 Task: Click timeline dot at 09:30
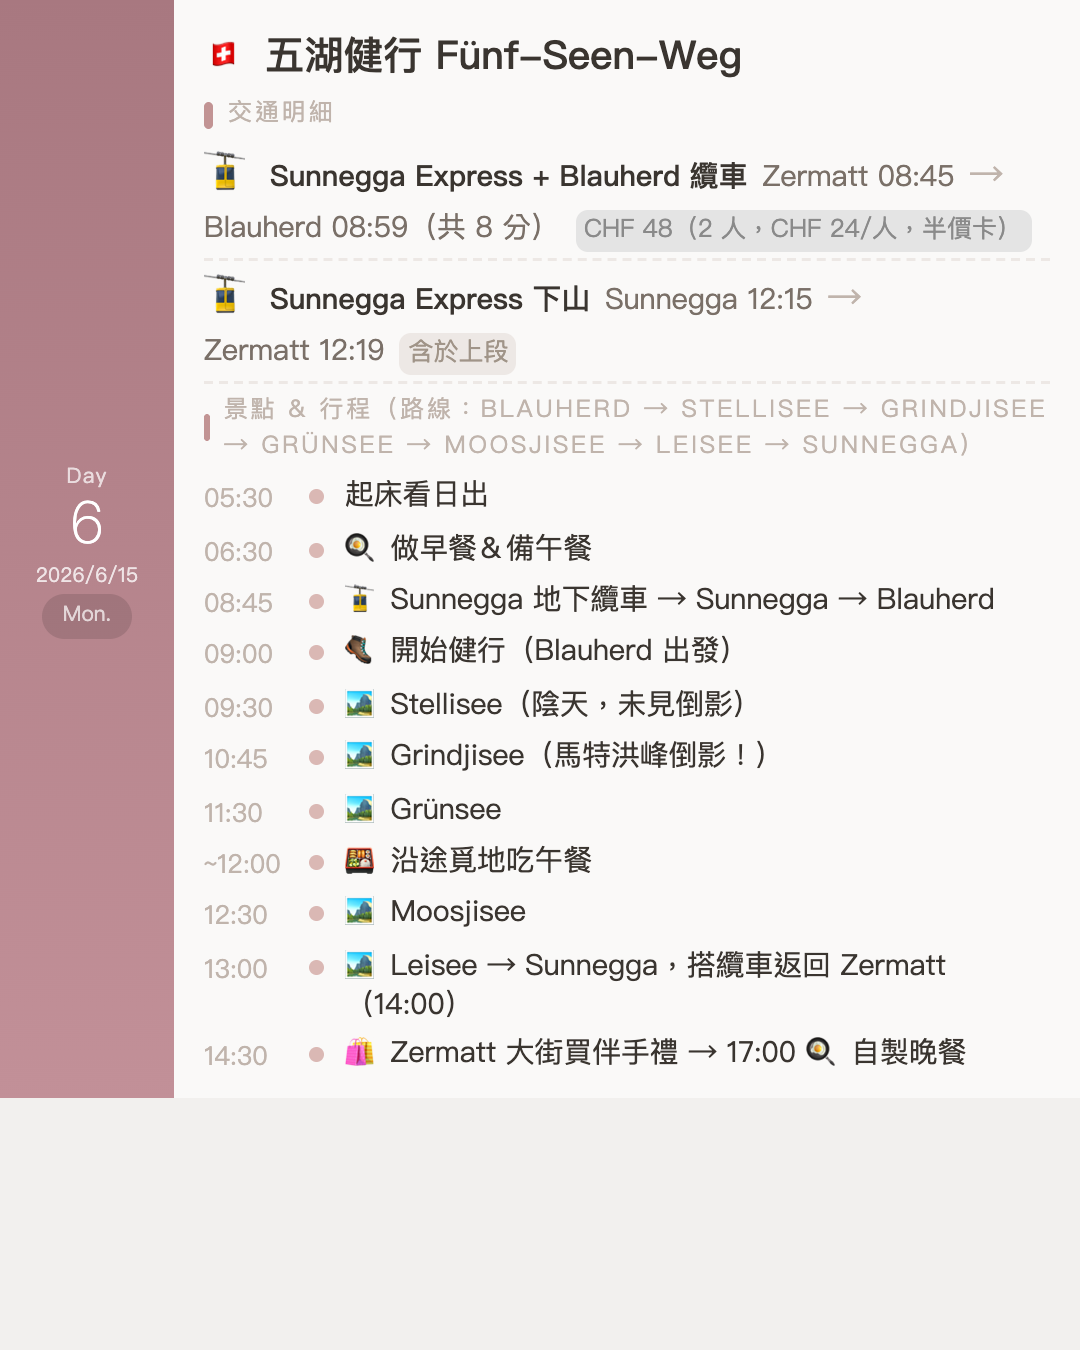(x=317, y=706)
